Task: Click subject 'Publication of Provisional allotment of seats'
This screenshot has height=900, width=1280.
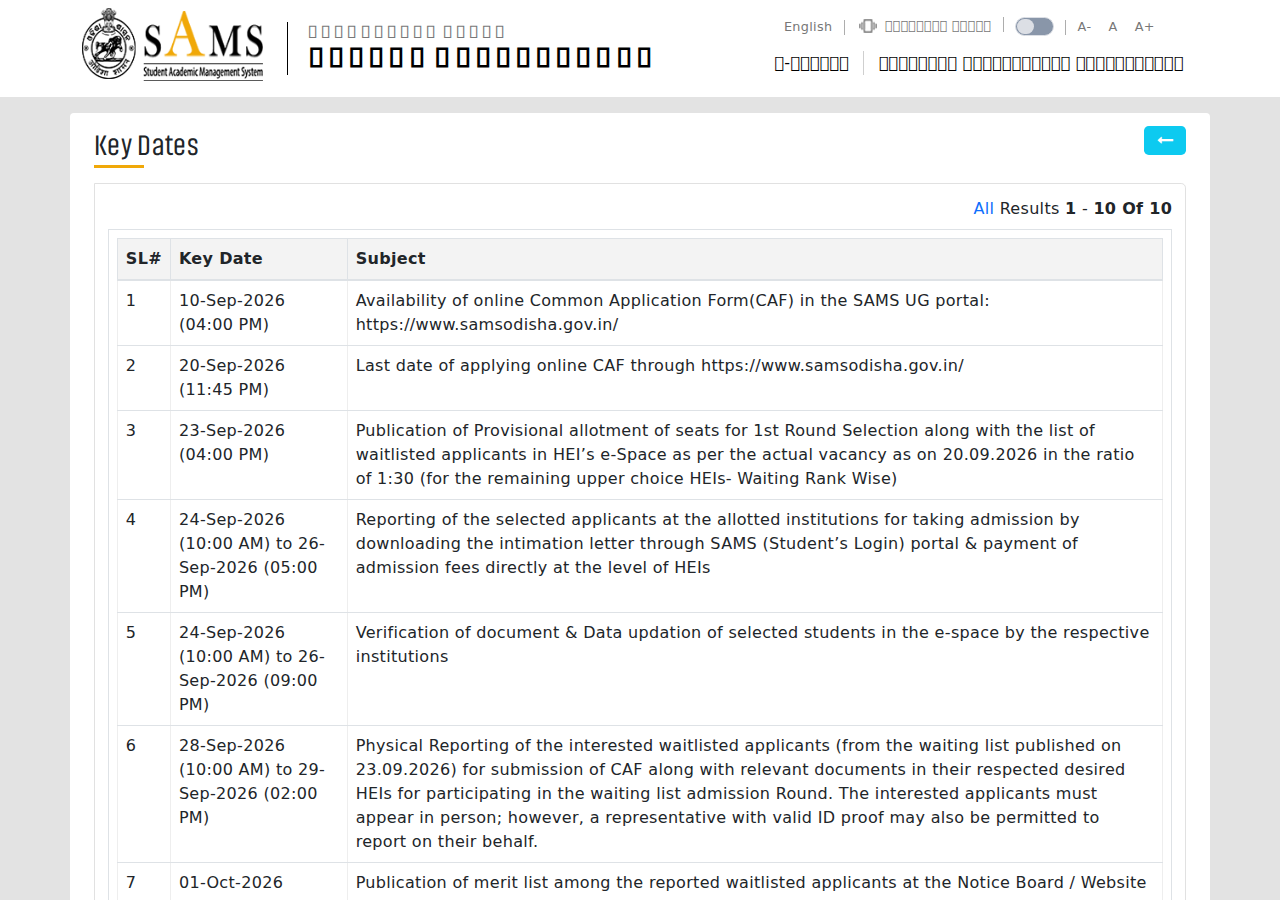Action: [x=755, y=455]
